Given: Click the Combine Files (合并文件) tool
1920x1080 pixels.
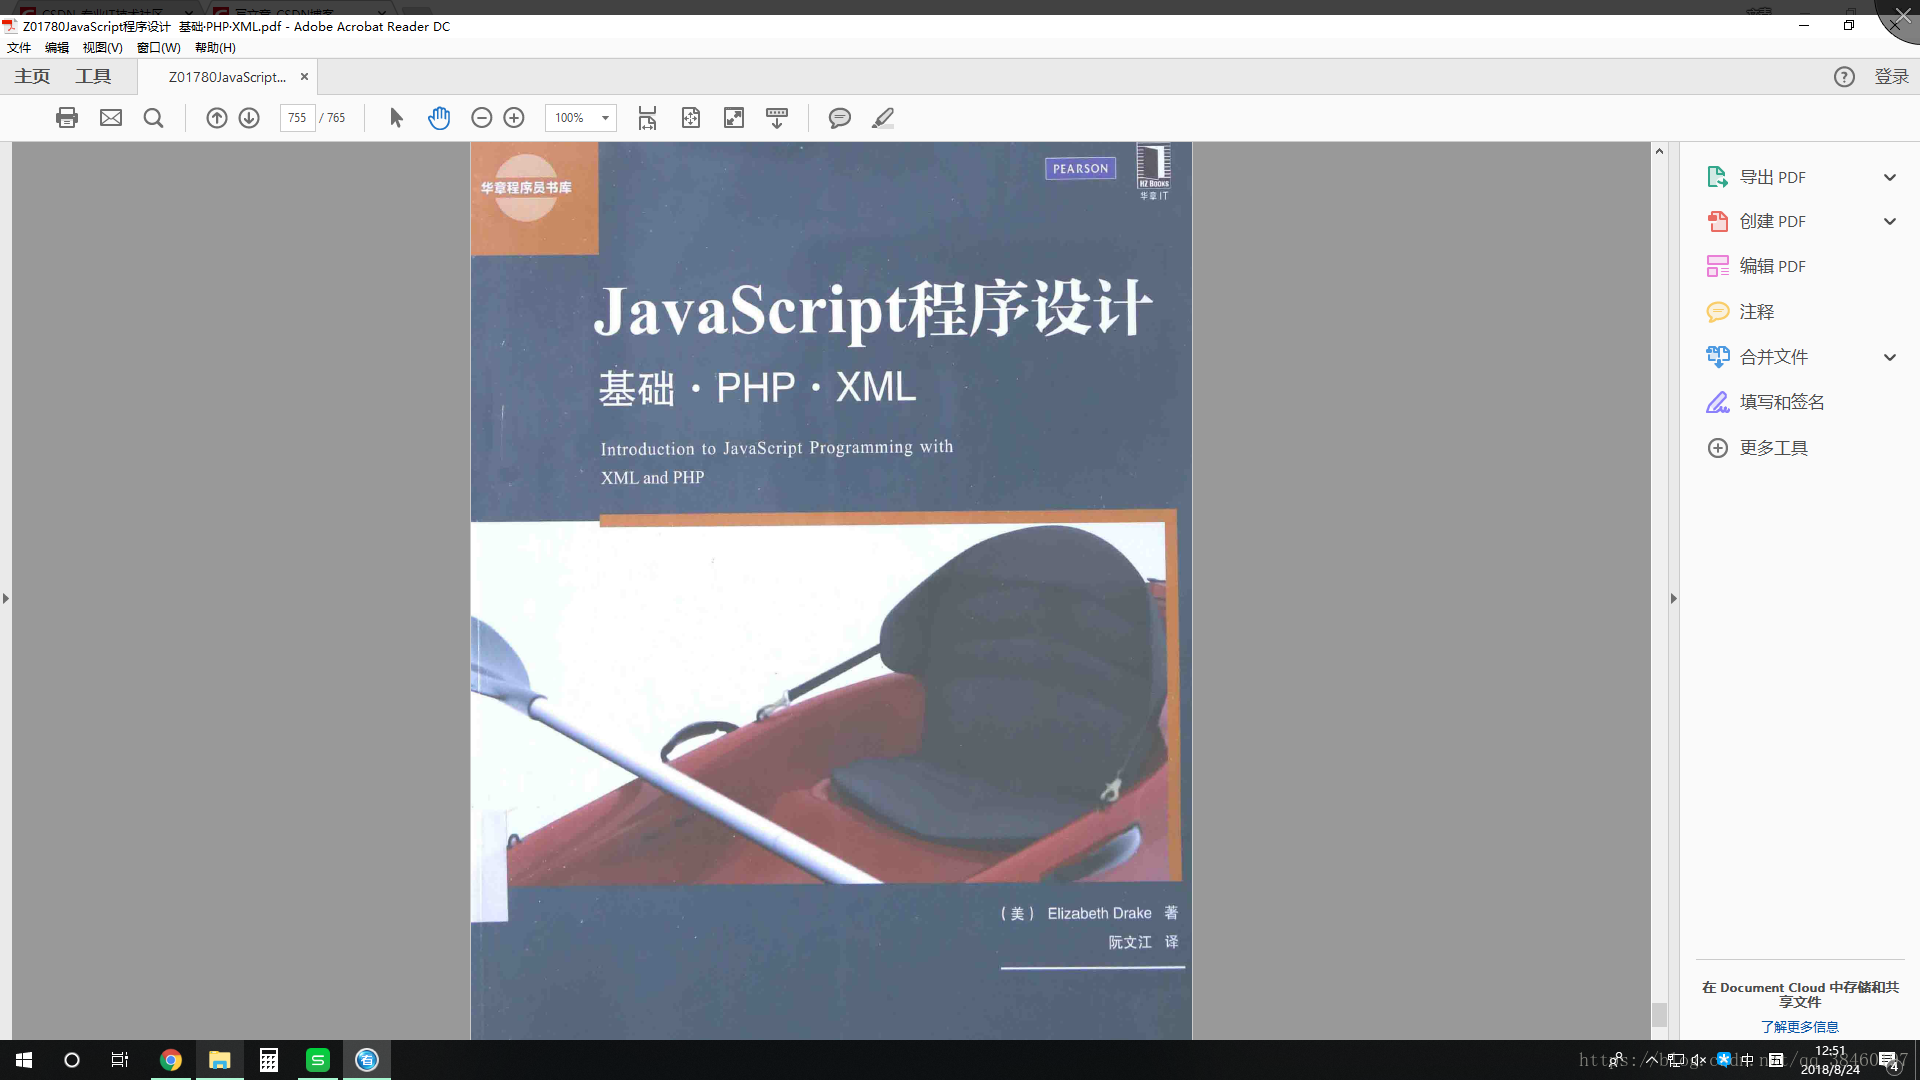Looking at the screenshot, I should 1758,357.
